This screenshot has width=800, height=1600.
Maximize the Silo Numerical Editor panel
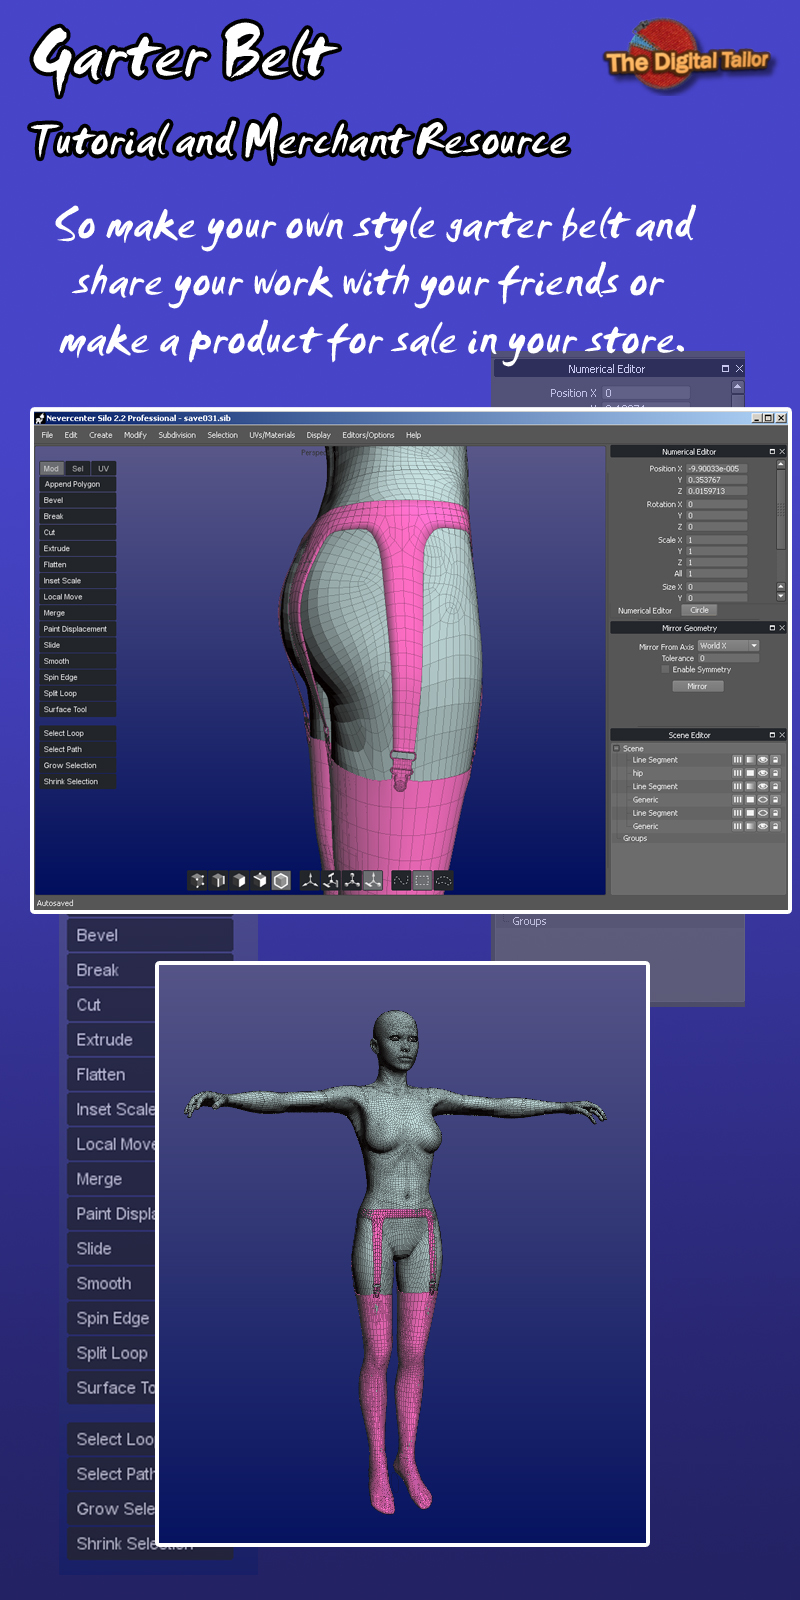click(772, 452)
